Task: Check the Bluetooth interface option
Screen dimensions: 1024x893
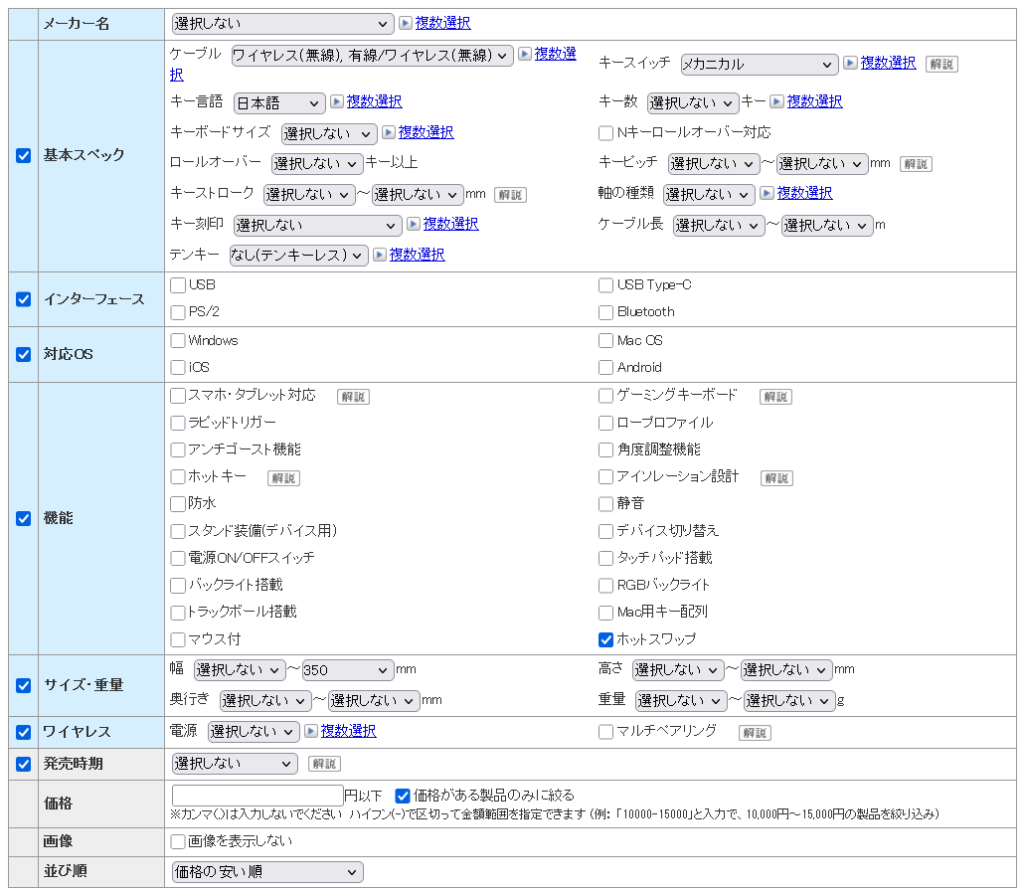Action: [x=606, y=312]
